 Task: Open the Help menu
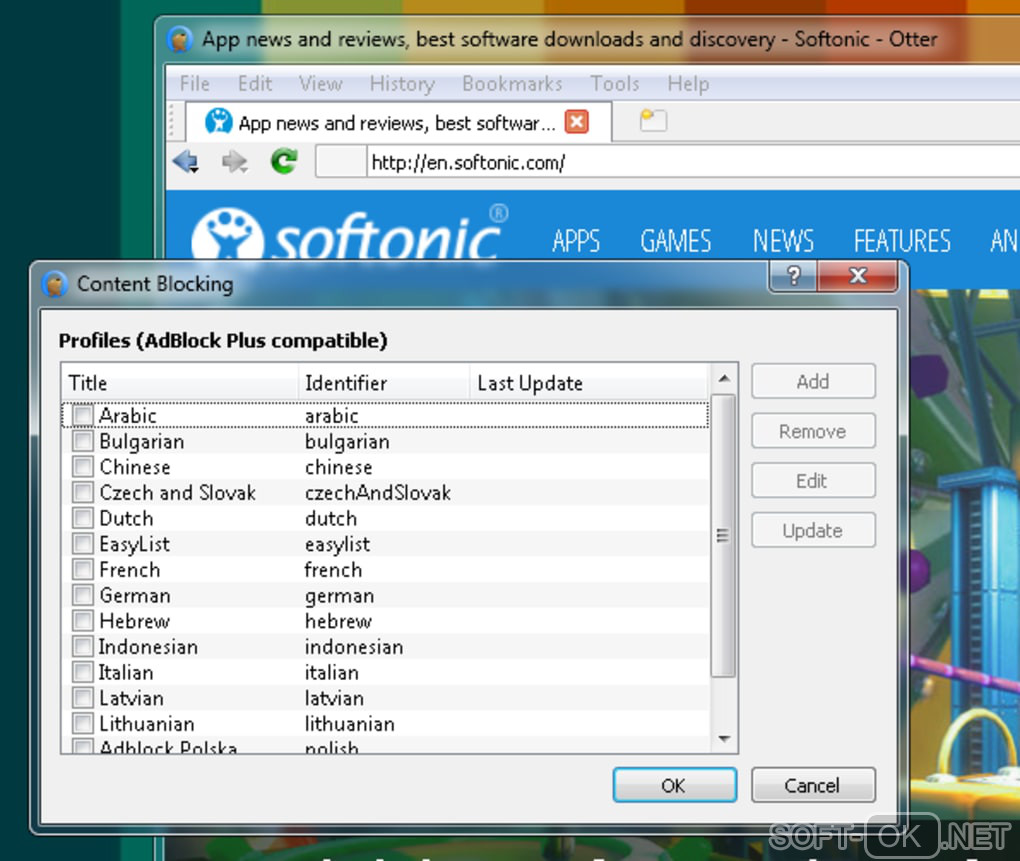pyautogui.click(x=688, y=84)
